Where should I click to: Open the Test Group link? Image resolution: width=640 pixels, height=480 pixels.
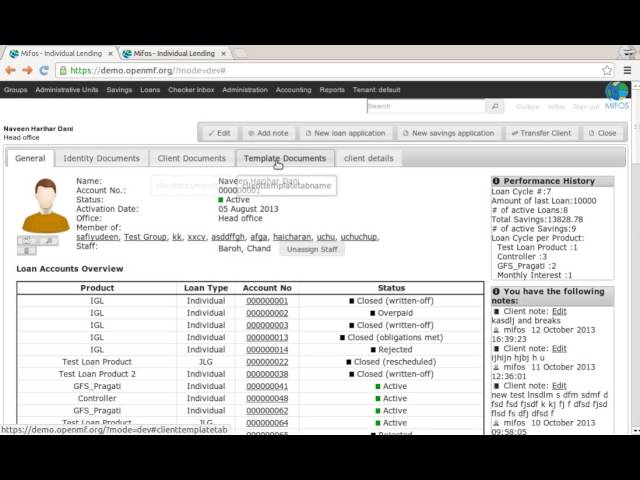pos(145,237)
